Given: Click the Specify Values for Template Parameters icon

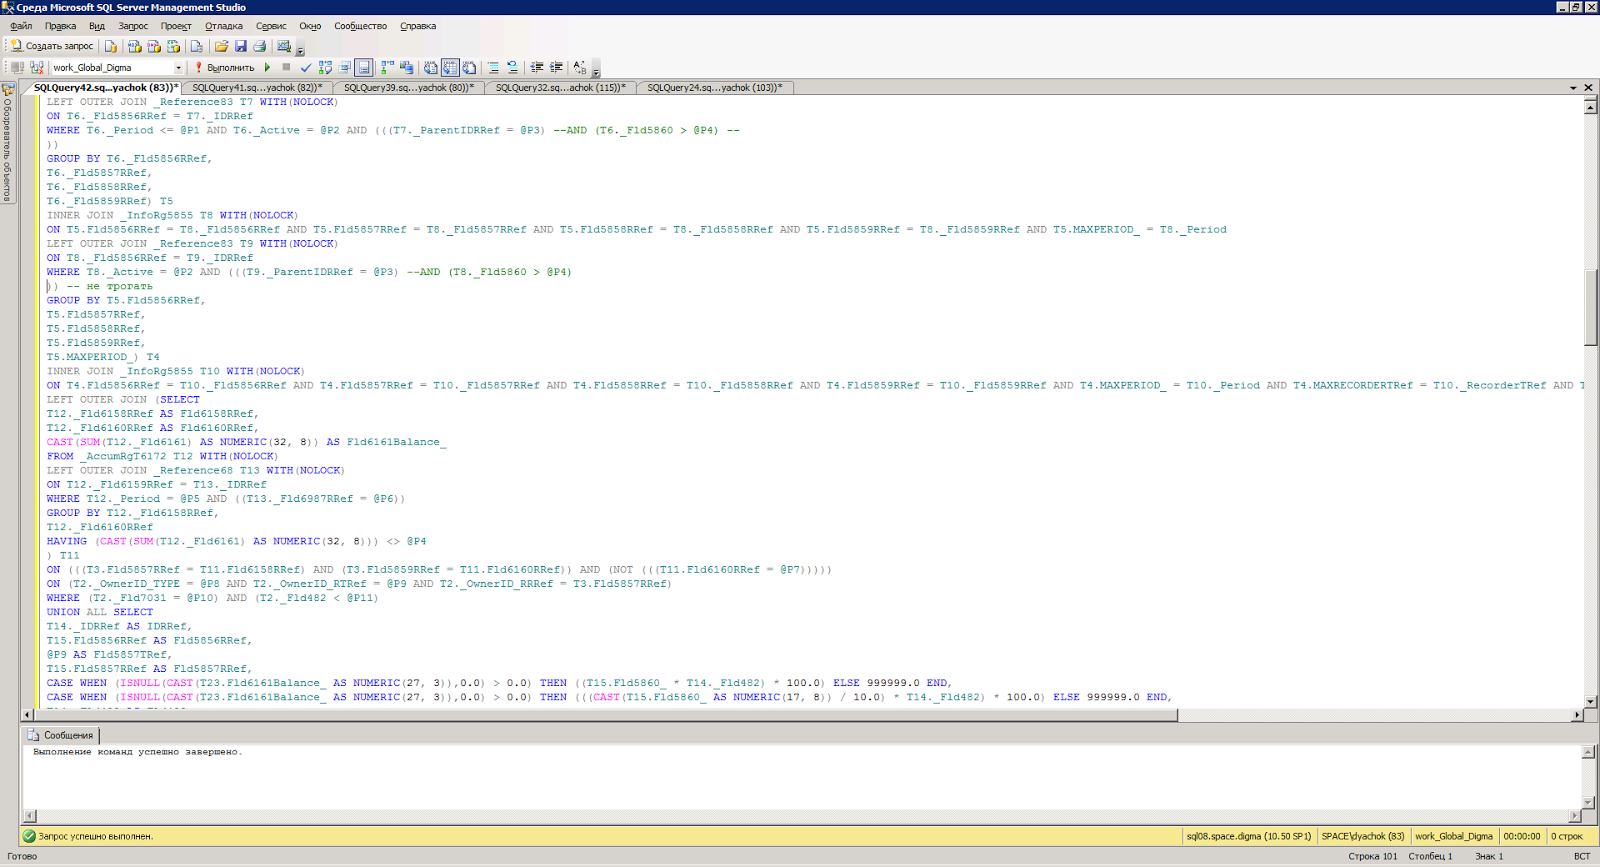Looking at the screenshot, I should 580,68.
